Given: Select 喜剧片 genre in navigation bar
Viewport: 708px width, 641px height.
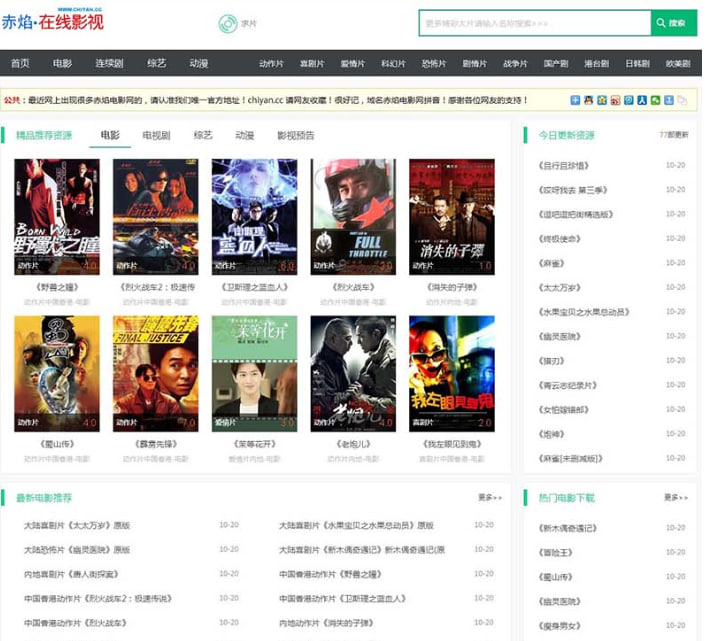Looking at the screenshot, I should [312, 64].
